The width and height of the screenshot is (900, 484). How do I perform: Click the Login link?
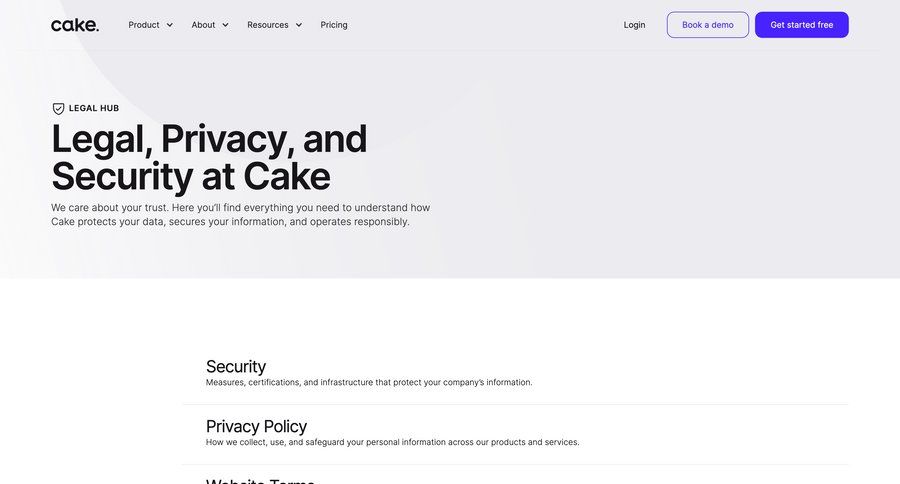click(x=634, y=25)
